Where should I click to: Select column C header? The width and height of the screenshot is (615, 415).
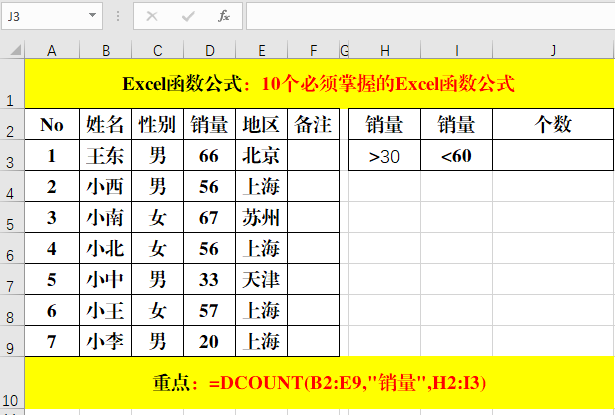157,50
